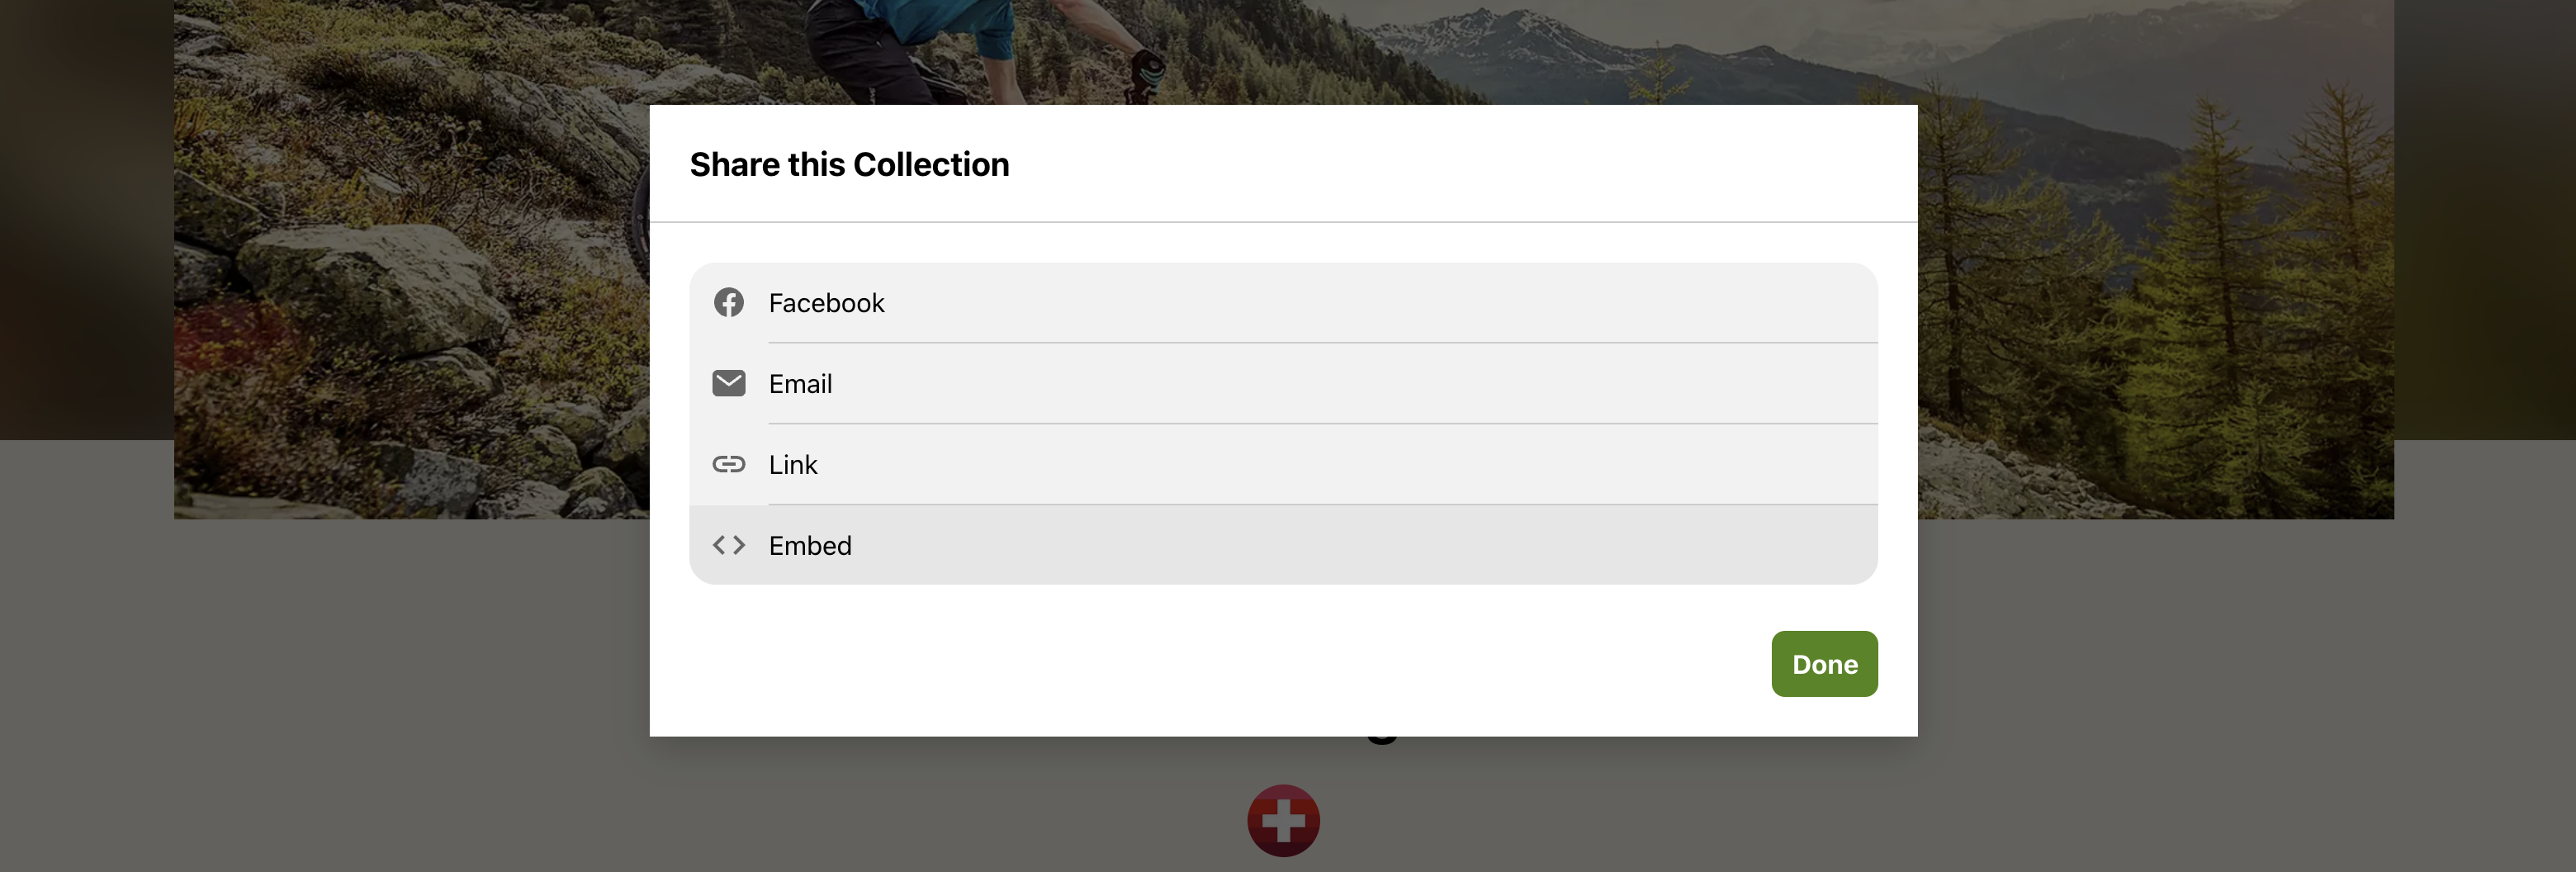Click the Share this Collection heading
Image resolution: width=2576 pixels, height=872 pixels.
[x=849, y=164]
